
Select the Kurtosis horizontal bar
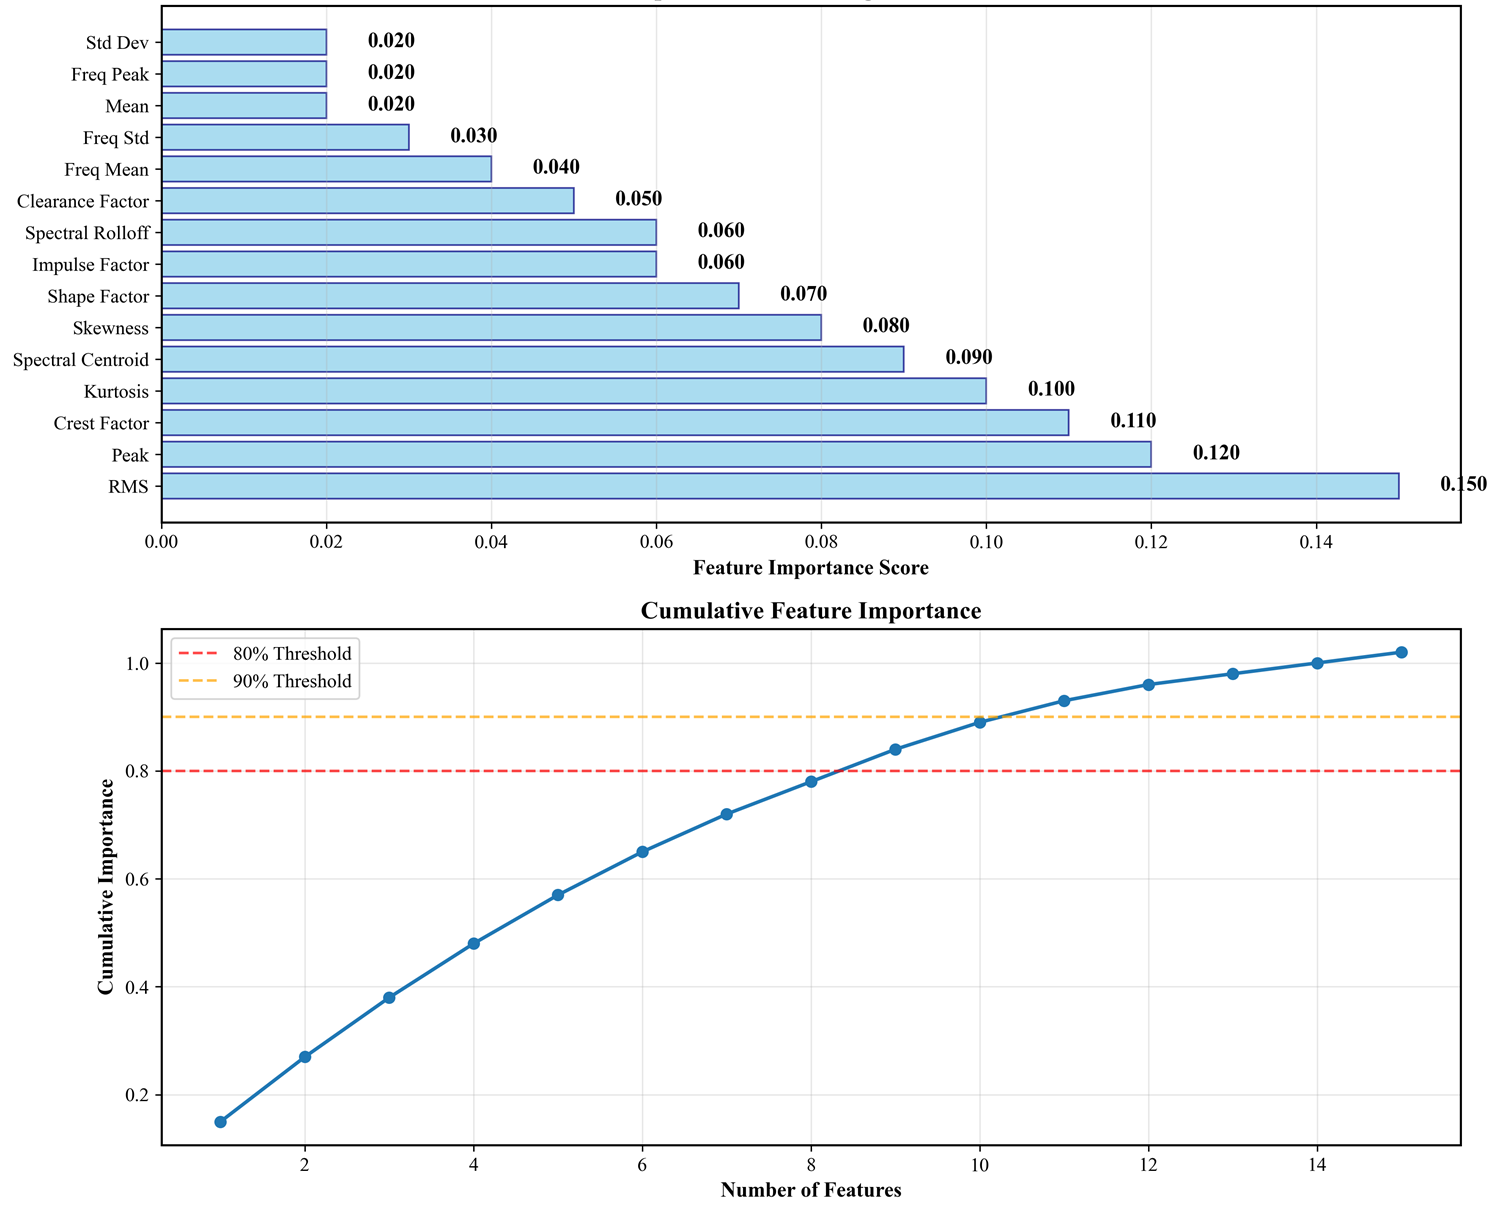(574, 391)
